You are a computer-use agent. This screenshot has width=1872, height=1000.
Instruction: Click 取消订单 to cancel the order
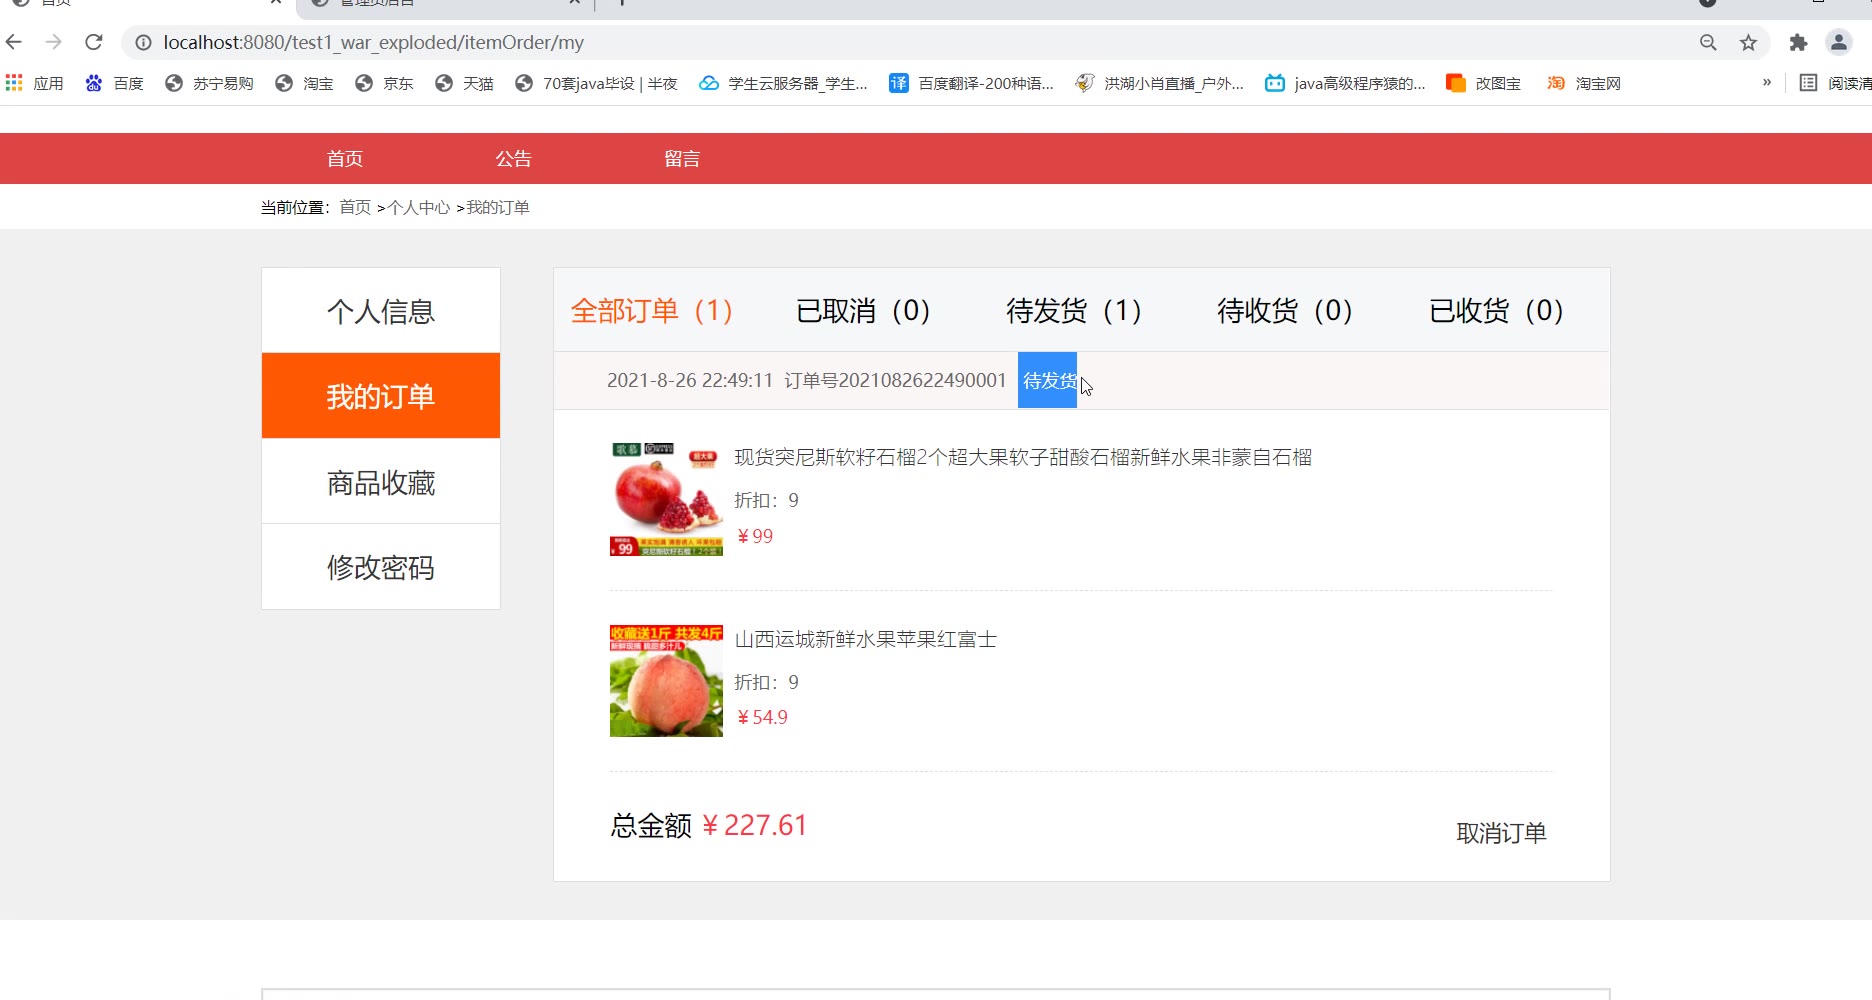(1501, 833)
